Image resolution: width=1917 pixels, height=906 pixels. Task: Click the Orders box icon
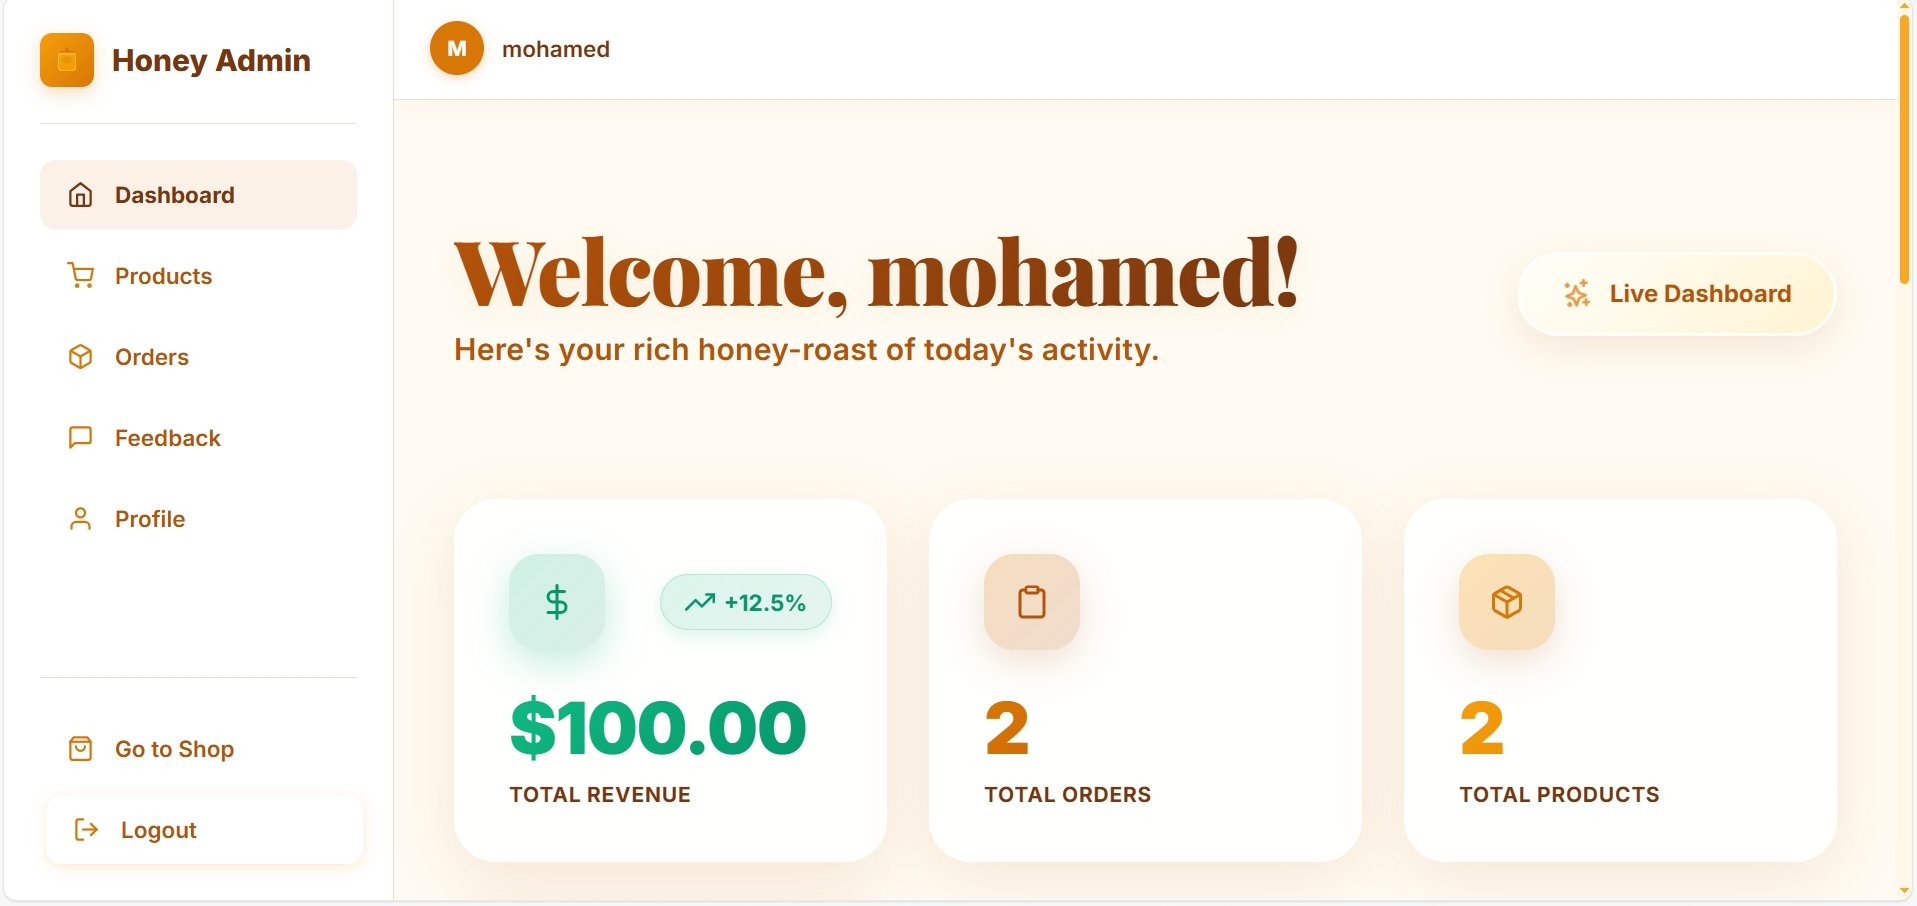[x=81, y=357]
